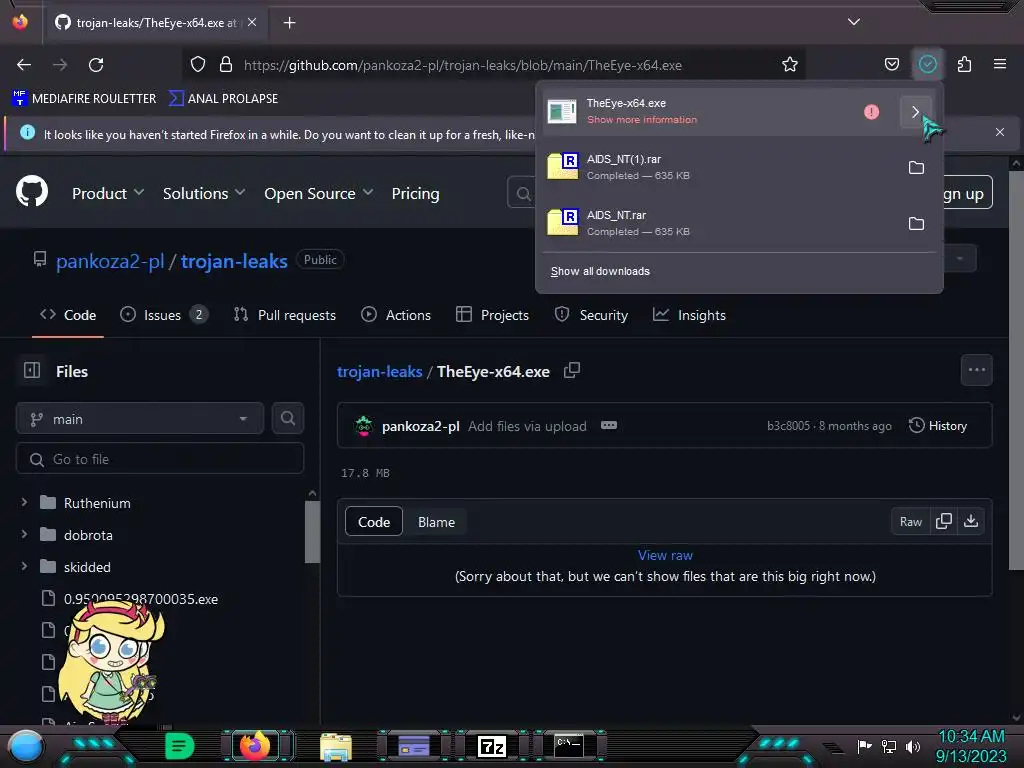
Task: Go back using the browser back arrow
Action: pos(24,65)
